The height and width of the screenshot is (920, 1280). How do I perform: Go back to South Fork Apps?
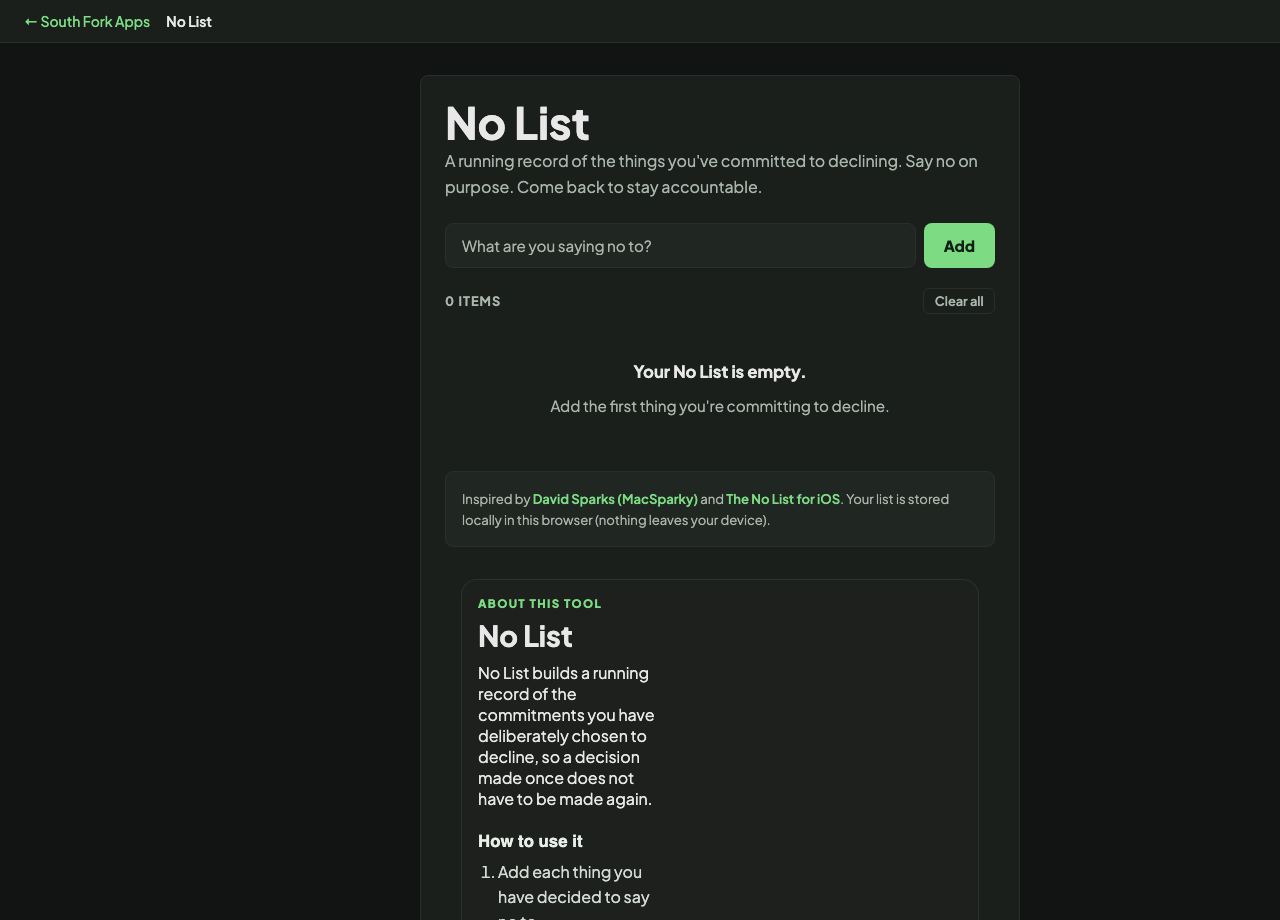[x=87, y=21]
